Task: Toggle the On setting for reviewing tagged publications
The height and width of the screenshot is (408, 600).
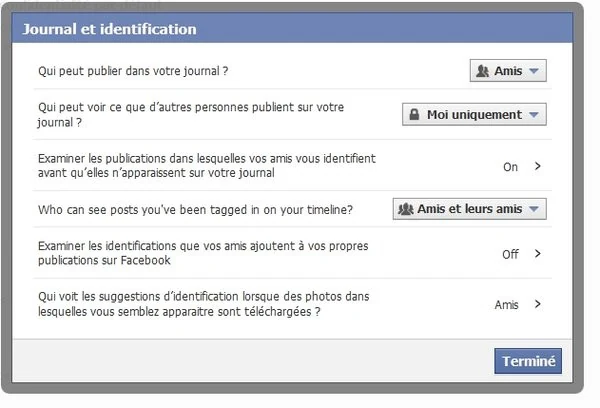Action: tap(510, 167)
